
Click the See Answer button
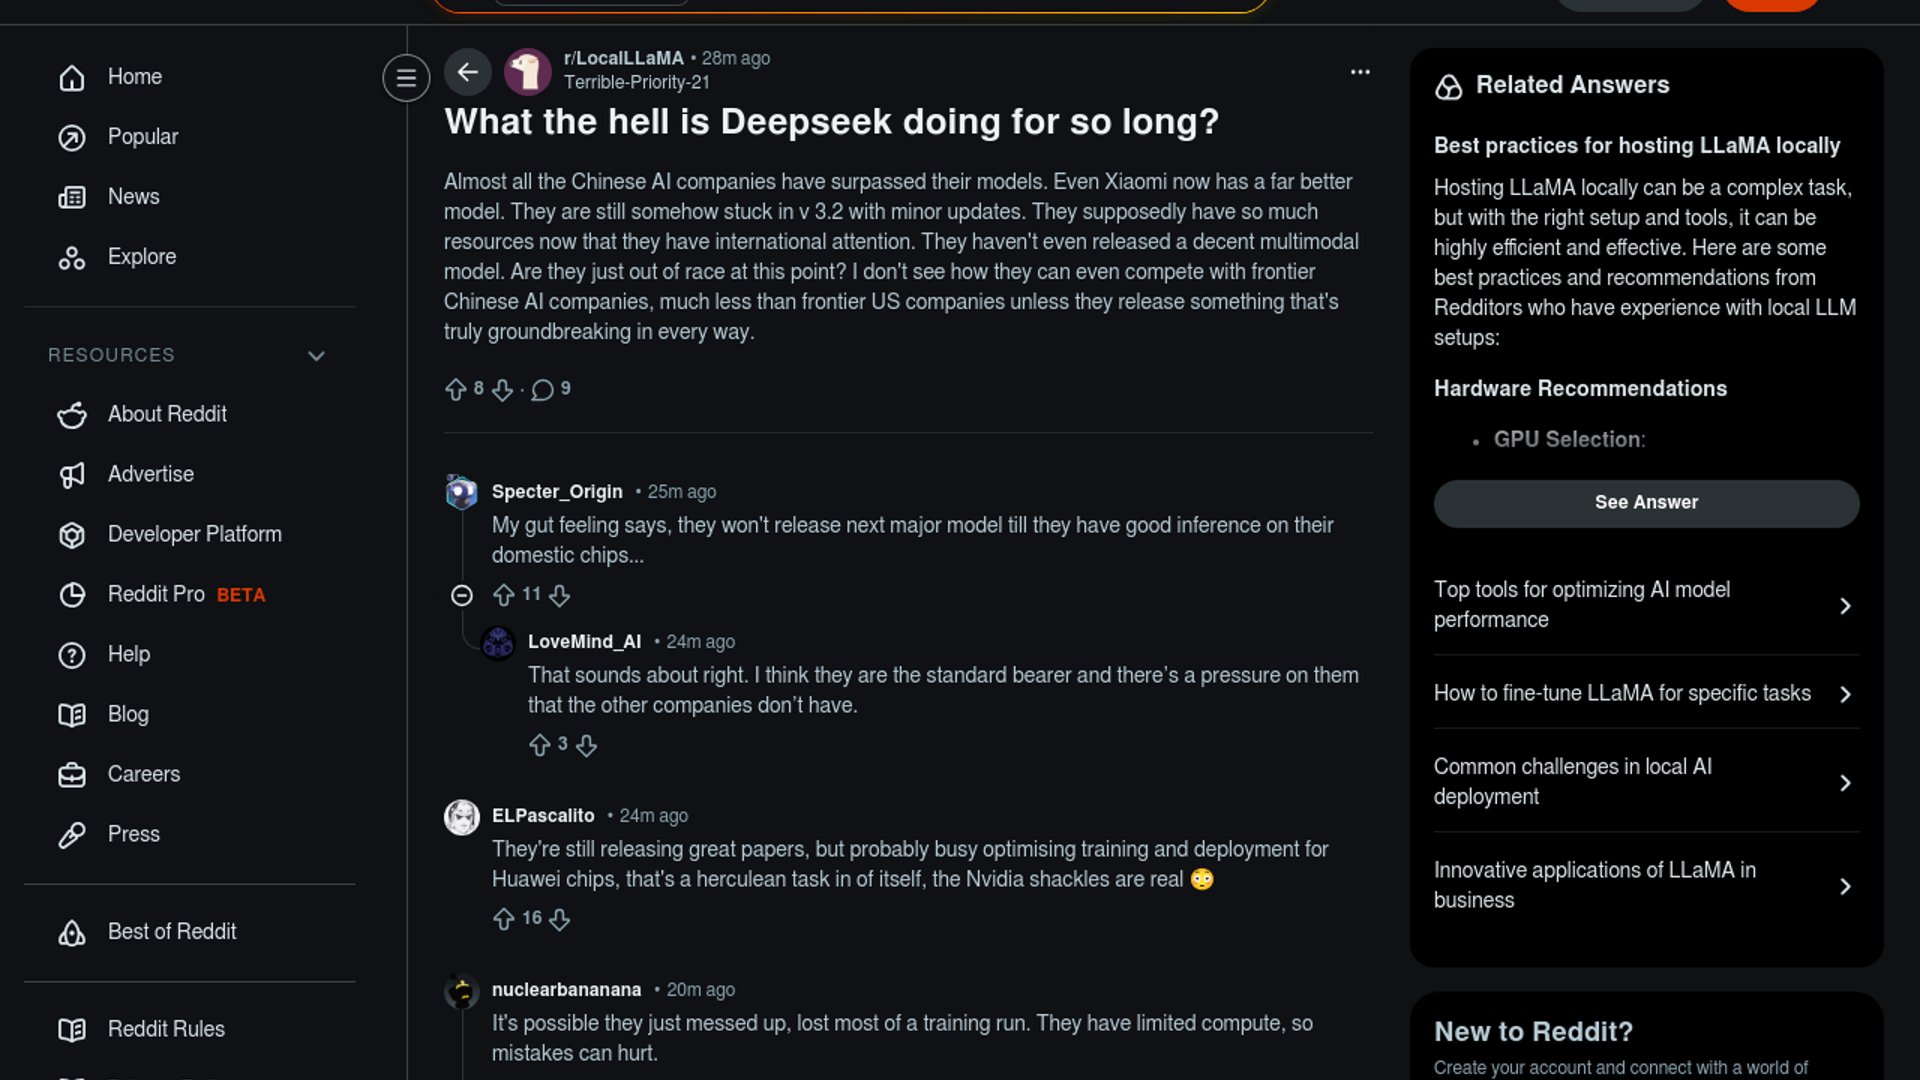pyautogui.click(x=1646, y=503)
